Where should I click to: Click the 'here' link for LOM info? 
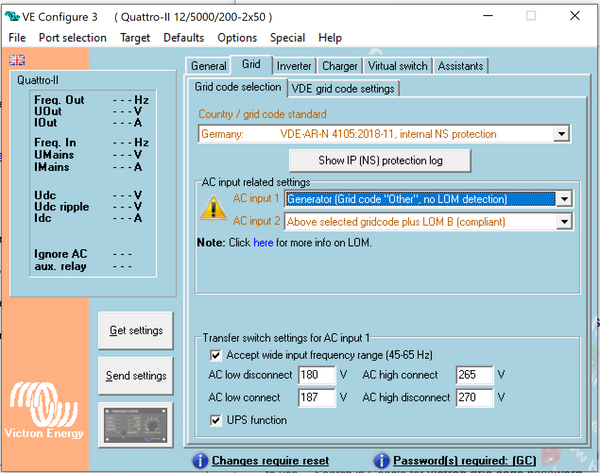[263, 243]
